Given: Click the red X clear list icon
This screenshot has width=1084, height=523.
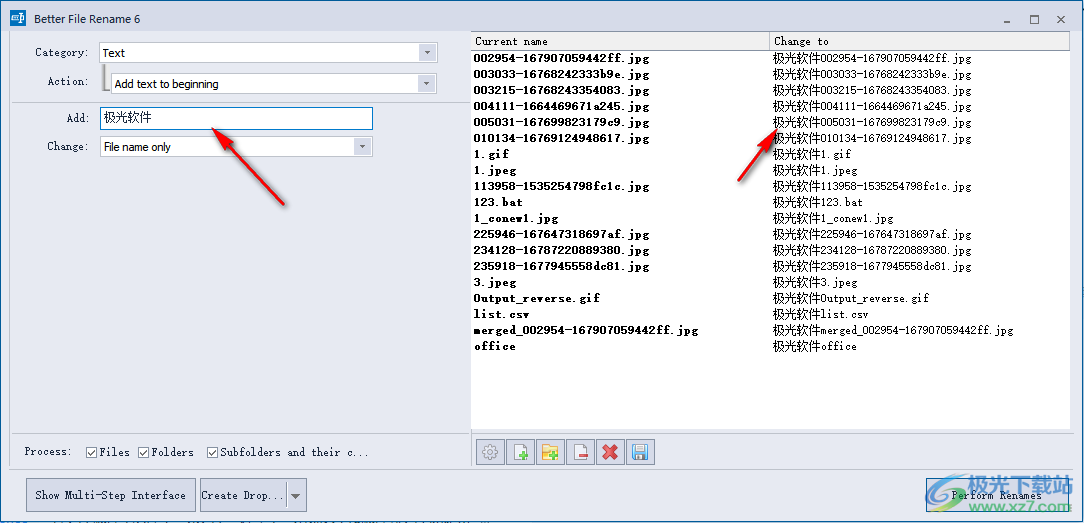Looking at the screenshot, I should coord(610,453).
